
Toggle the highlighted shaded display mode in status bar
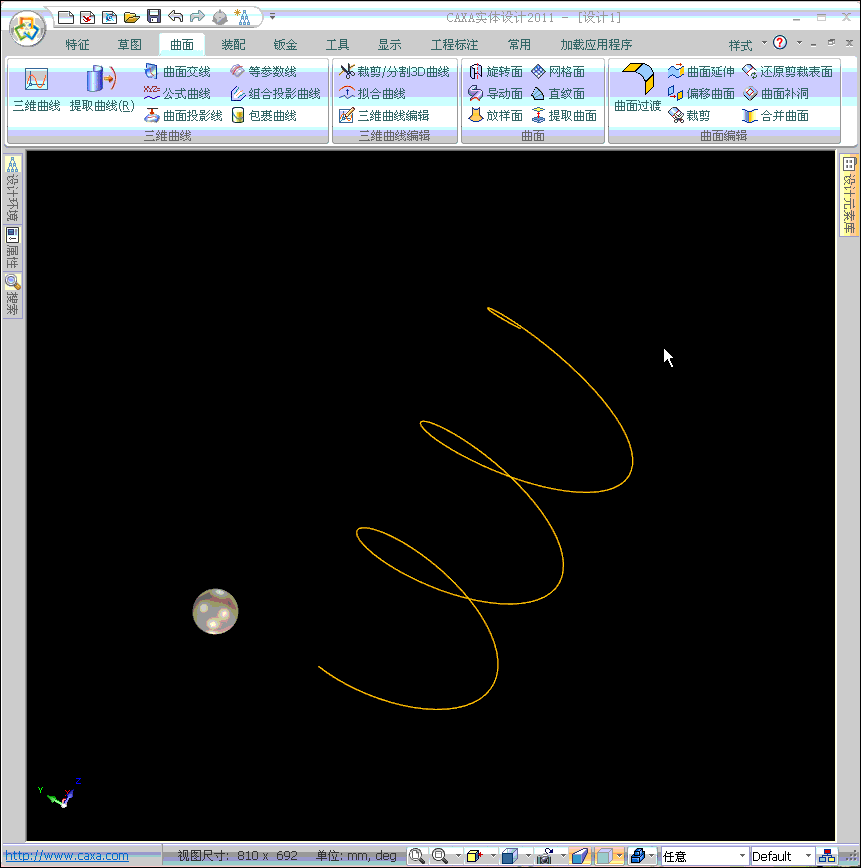[579, 856]
